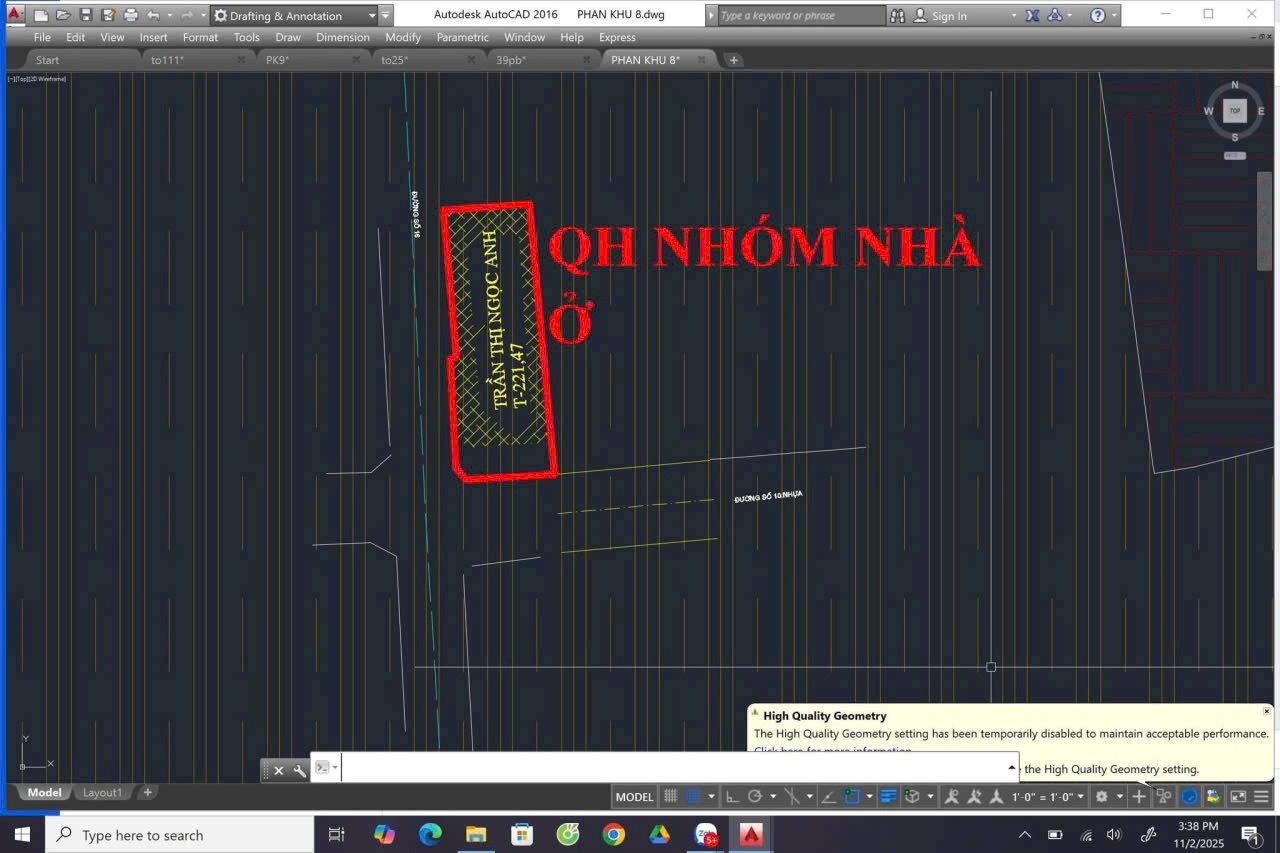Screen dimensions: 1280x853
Task: Undo the last action
Action: [152, 14]
